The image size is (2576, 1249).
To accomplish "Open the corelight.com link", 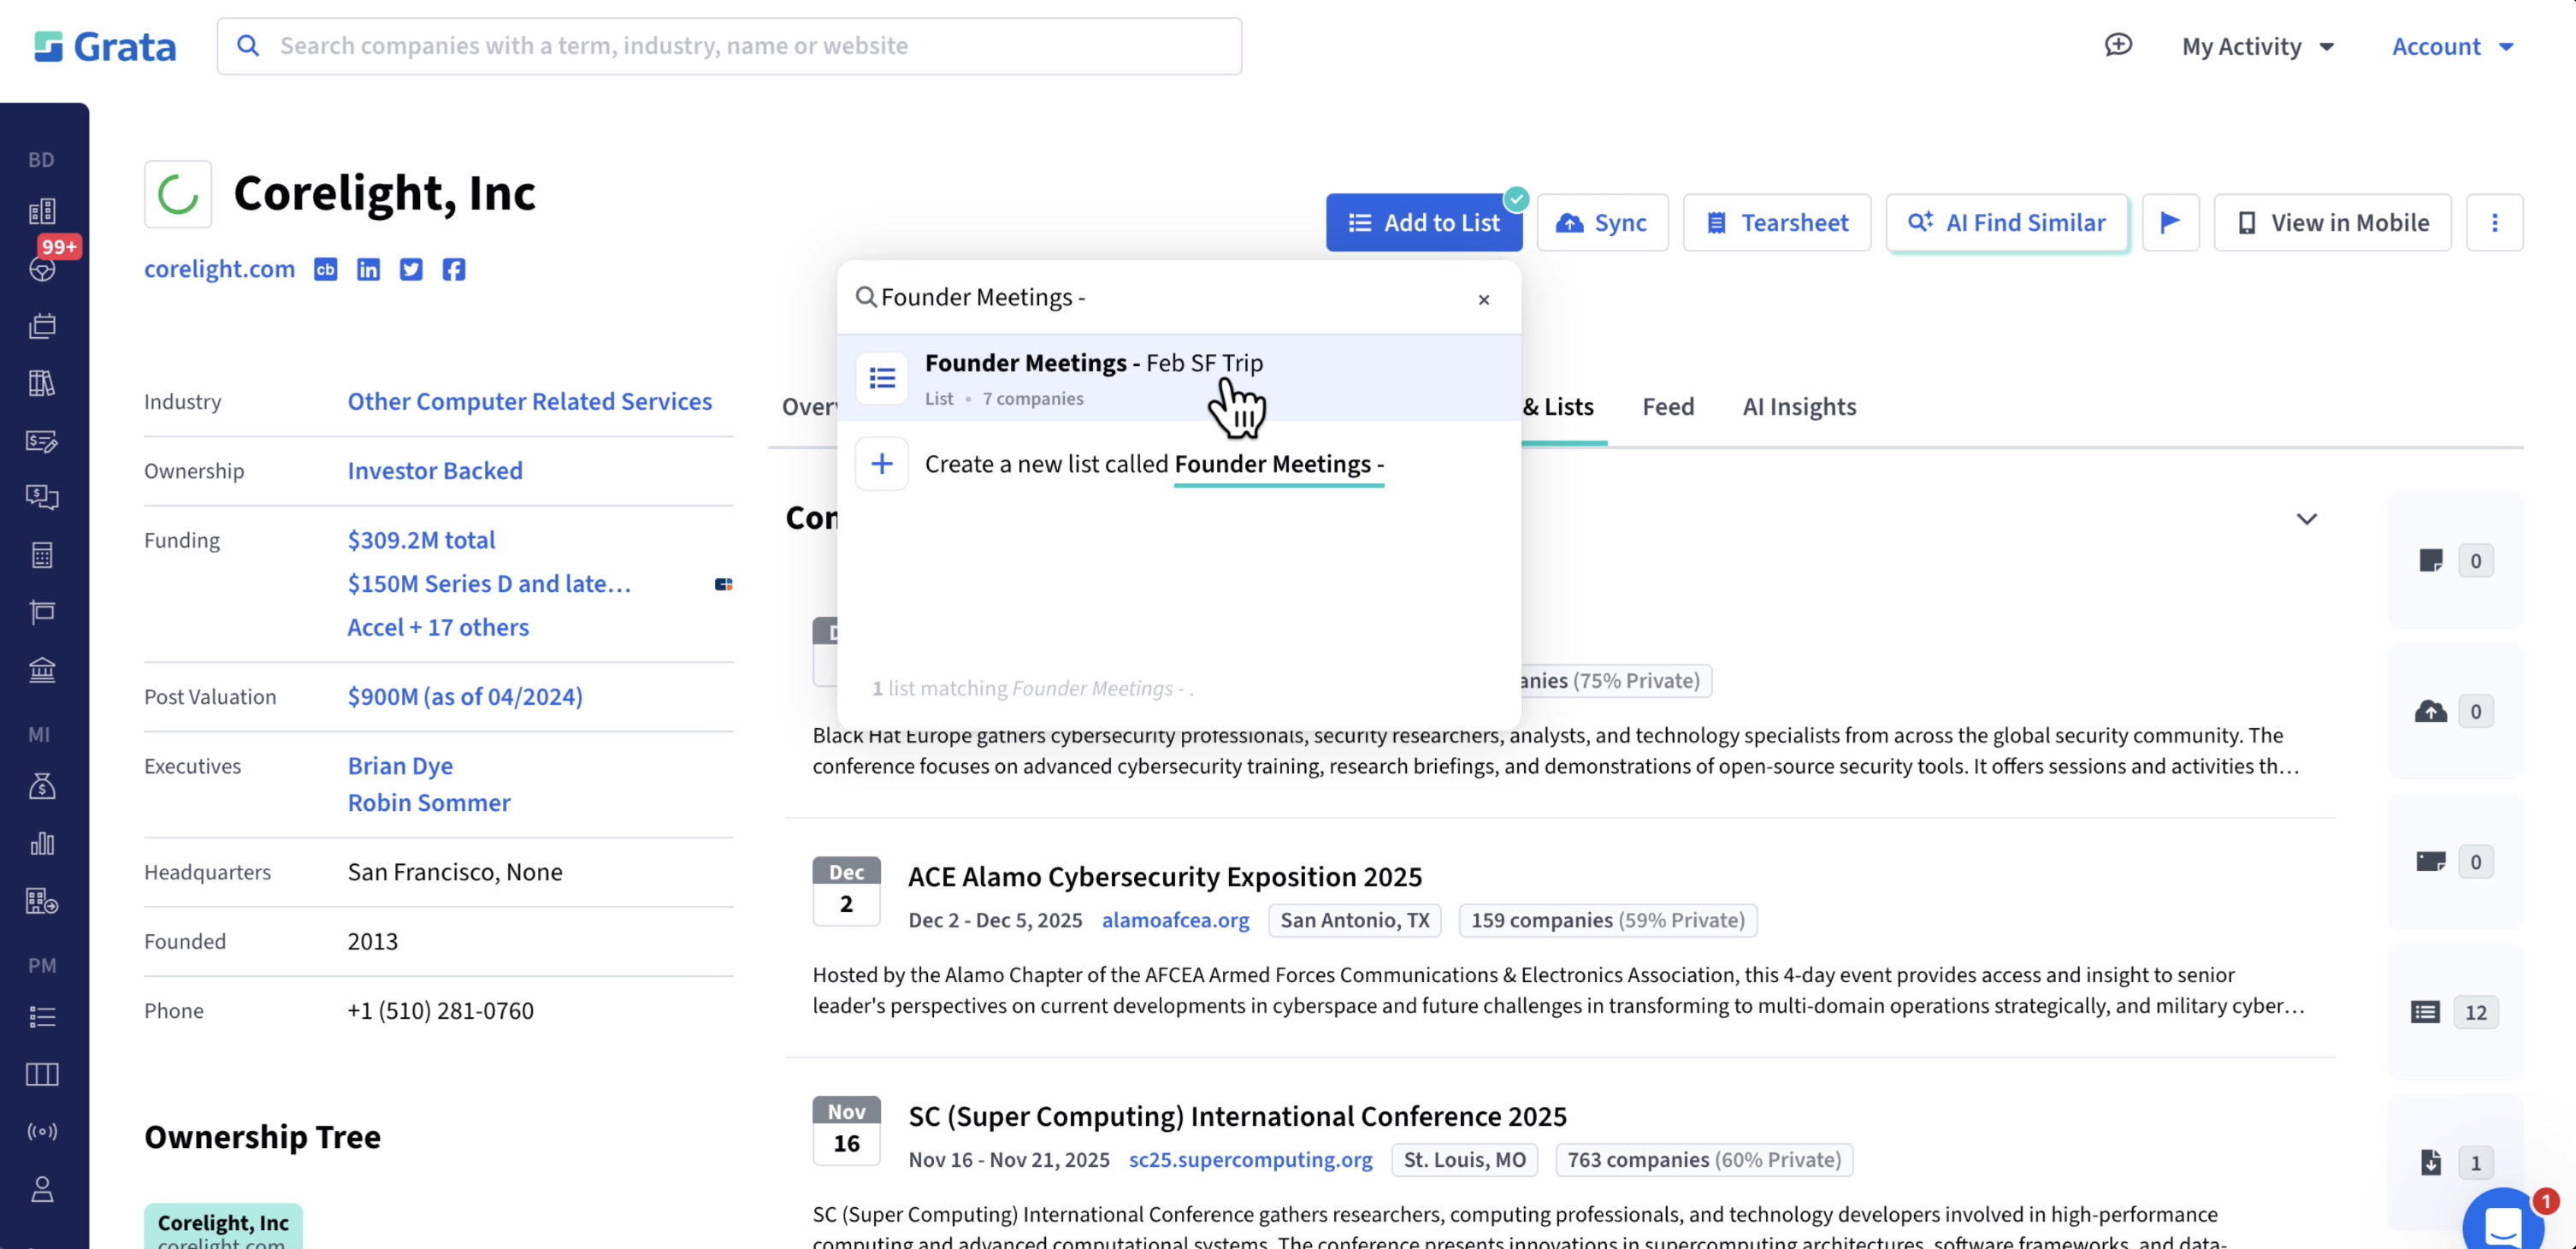I will click(219, 269).
